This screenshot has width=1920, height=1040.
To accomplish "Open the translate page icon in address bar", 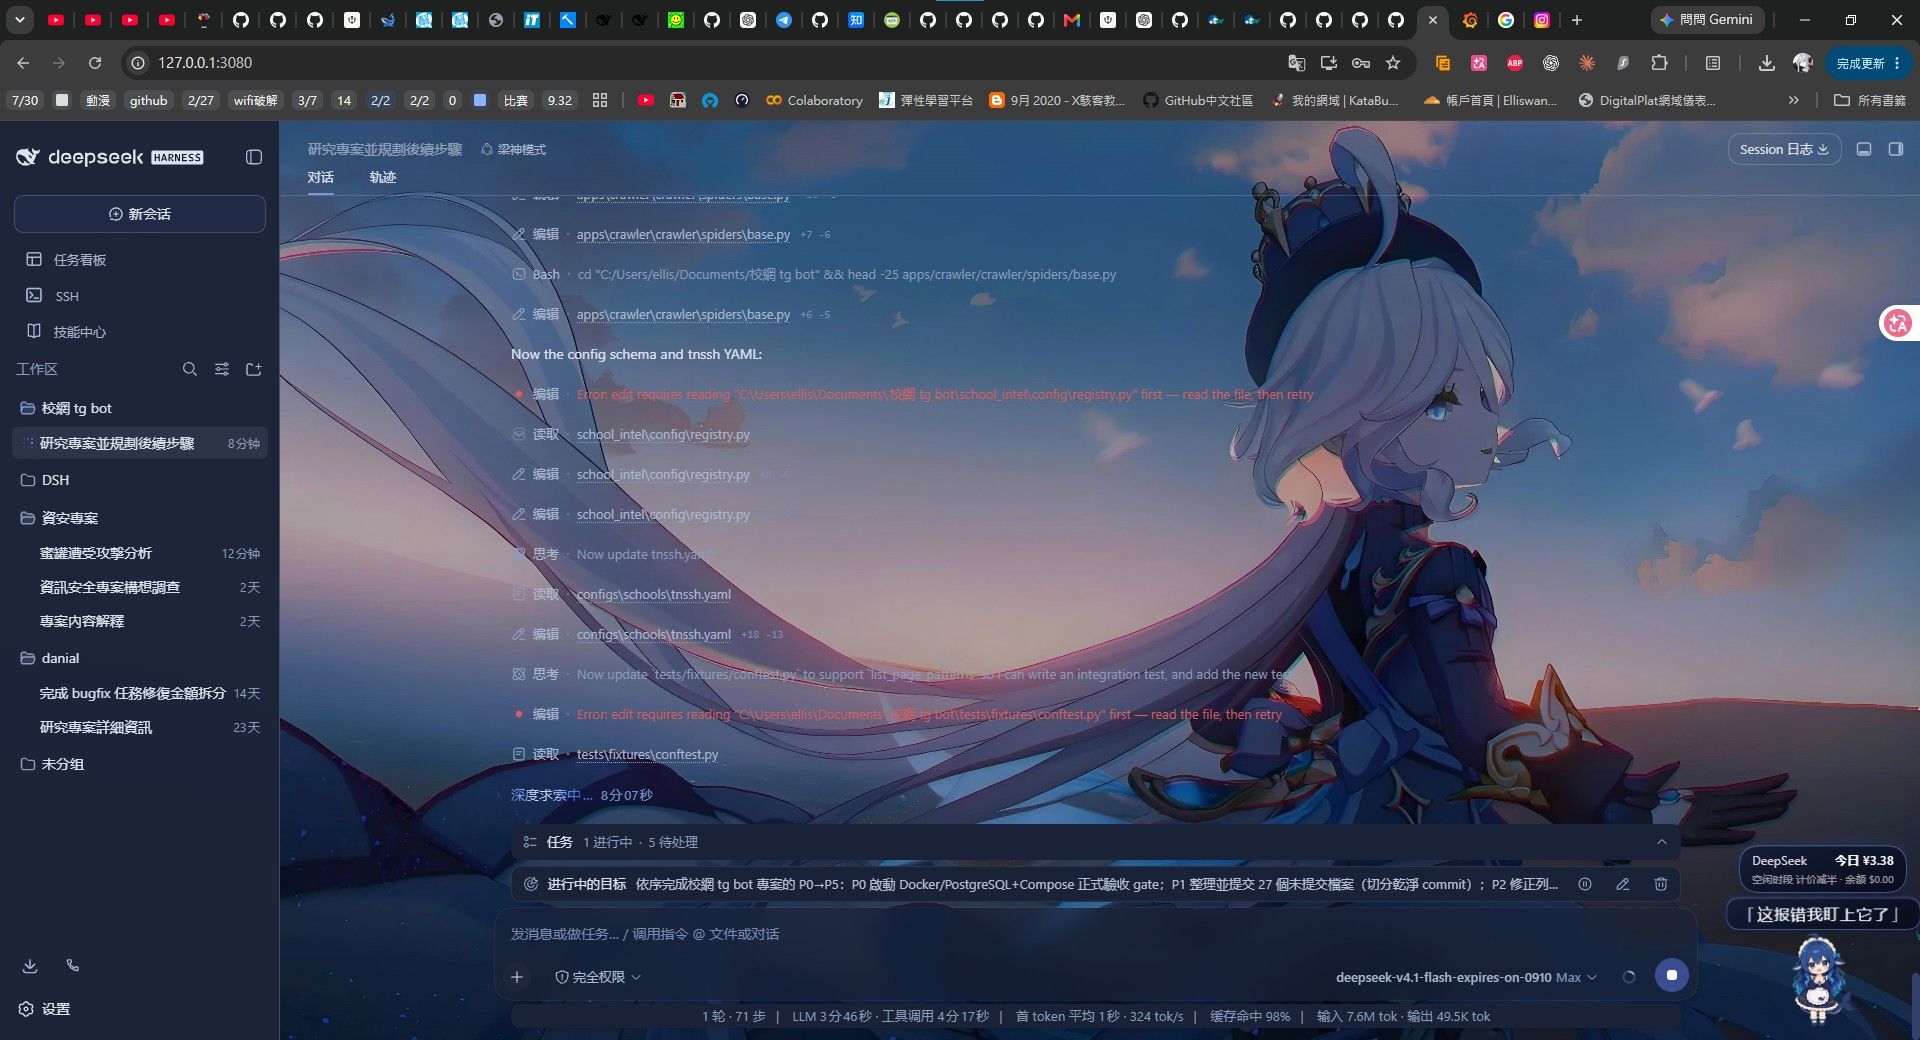I will [1296, 63].
